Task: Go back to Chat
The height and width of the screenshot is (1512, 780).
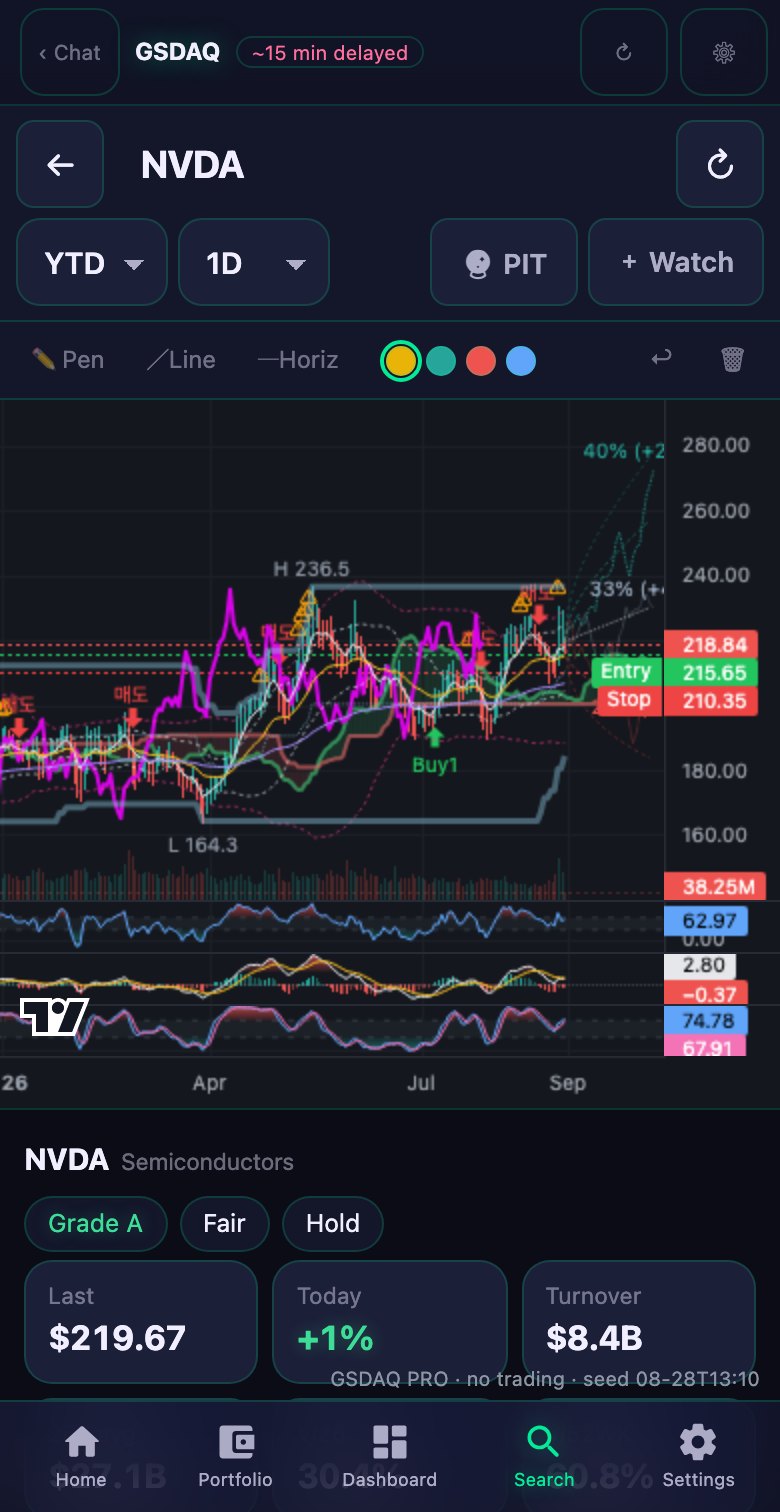Action: tap(70, 52)
